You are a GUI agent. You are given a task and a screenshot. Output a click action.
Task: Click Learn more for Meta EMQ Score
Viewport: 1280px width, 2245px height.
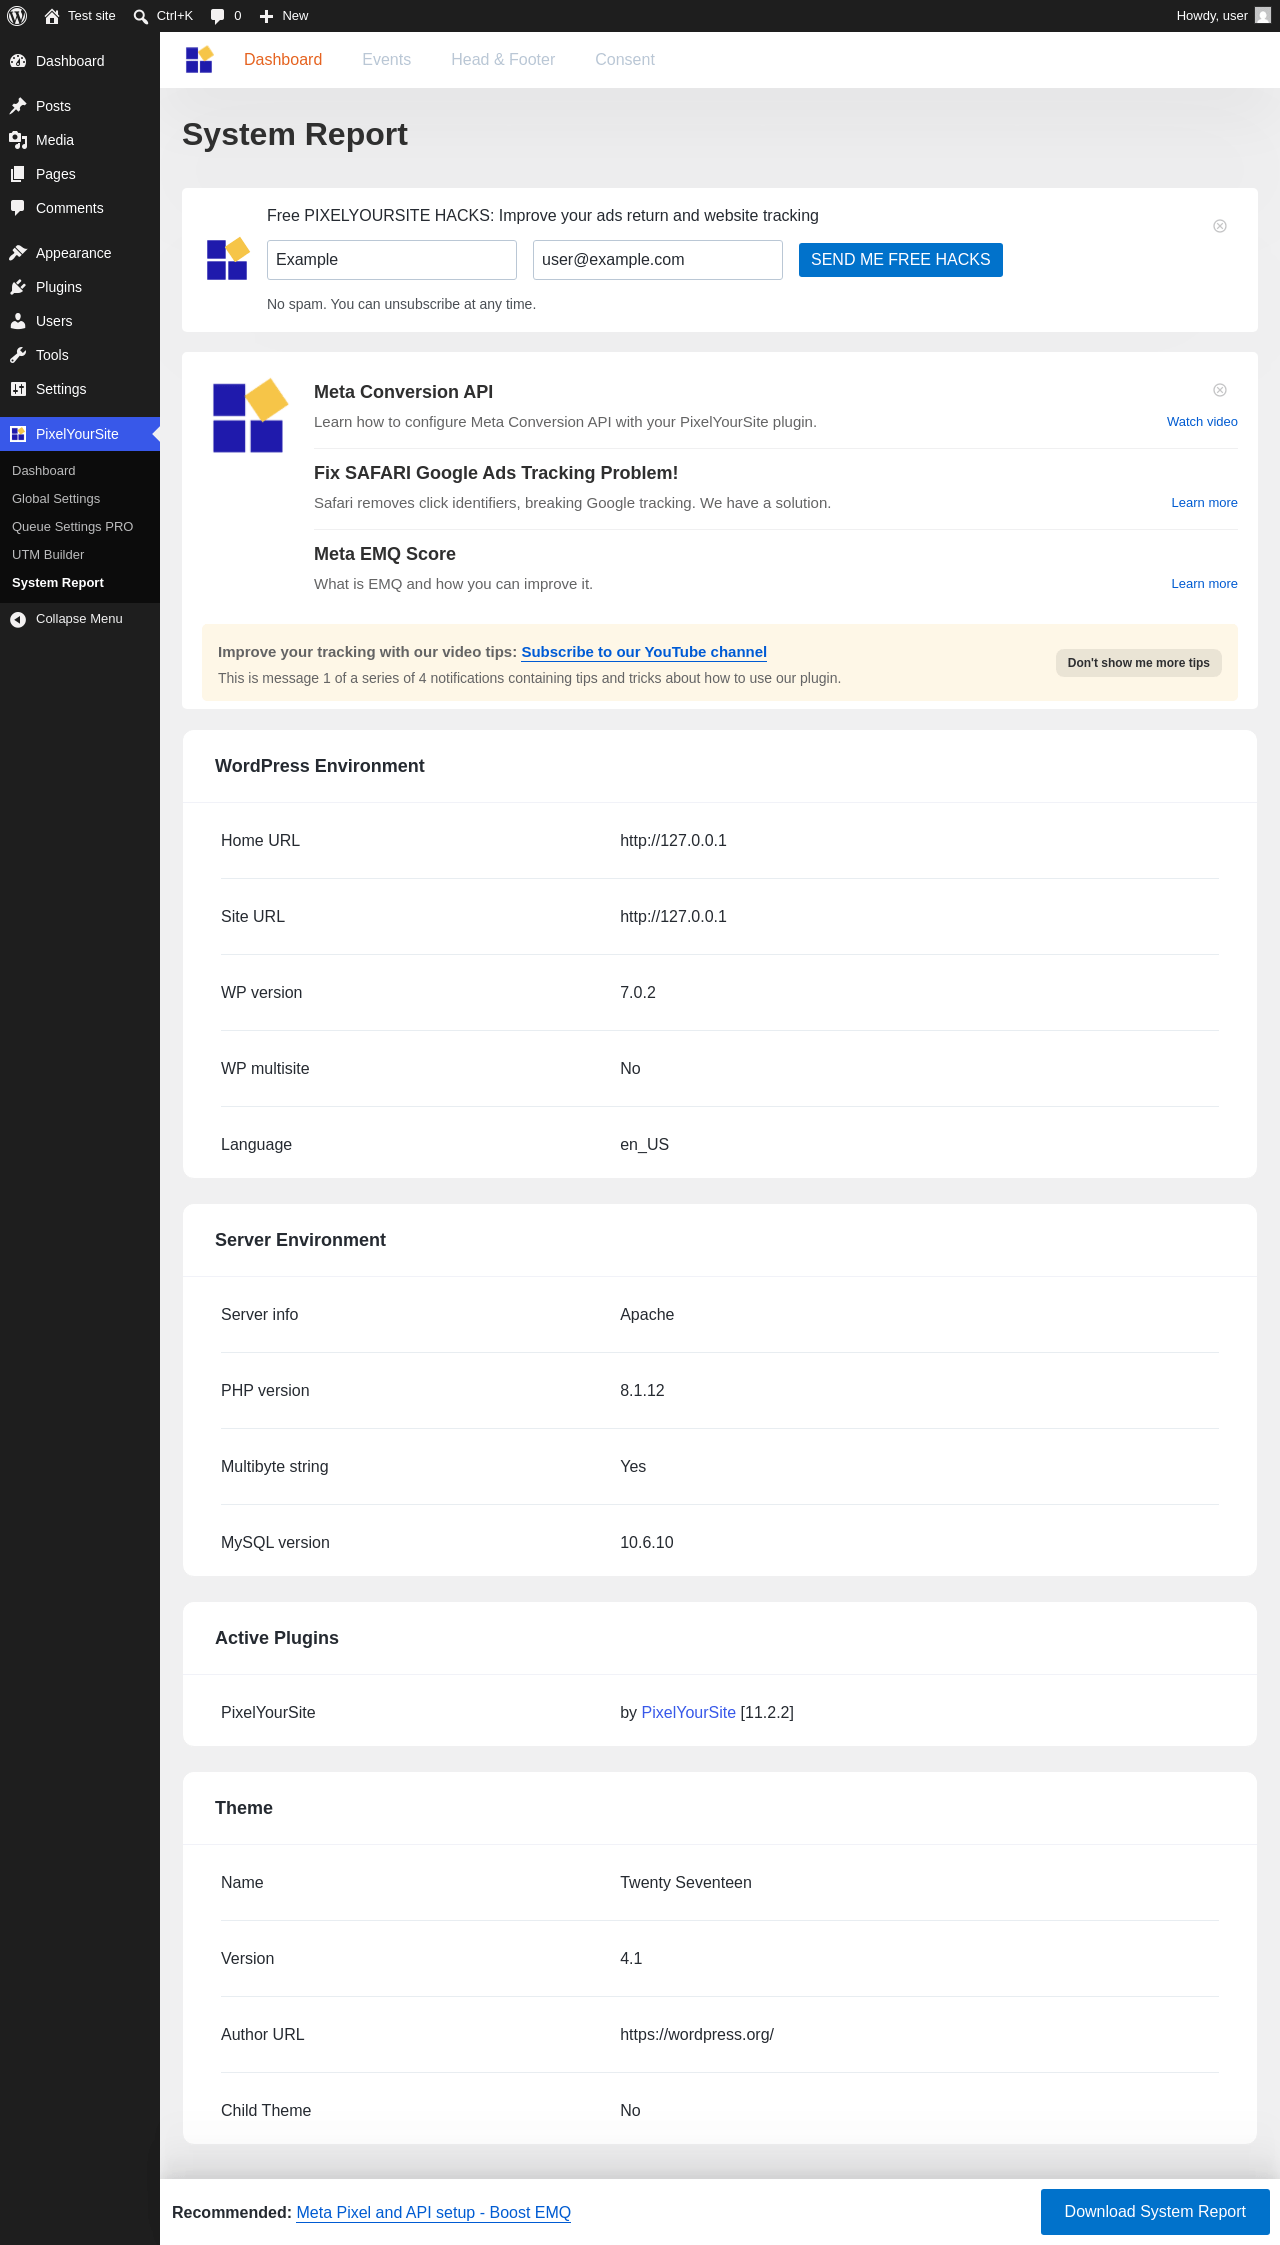coord(1205,584)
